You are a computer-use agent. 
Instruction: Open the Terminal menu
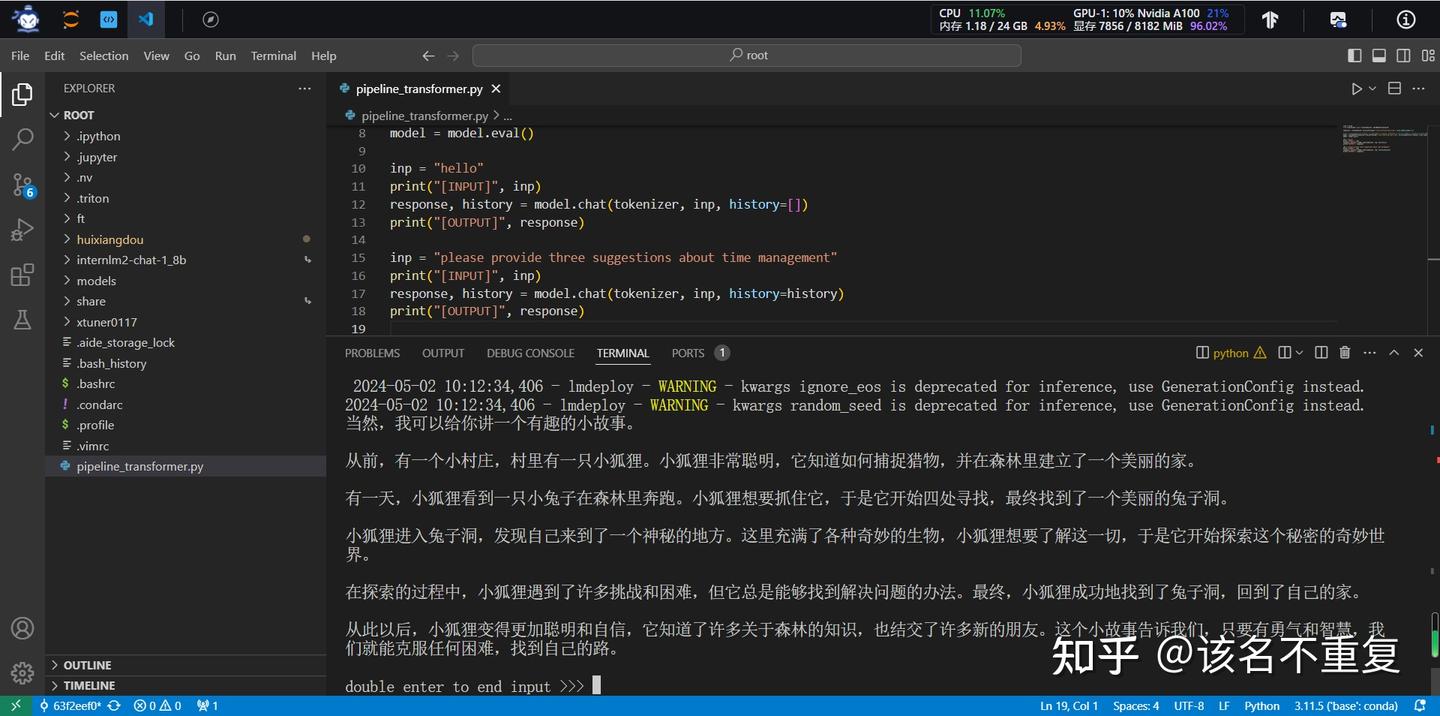pos(272,55)
